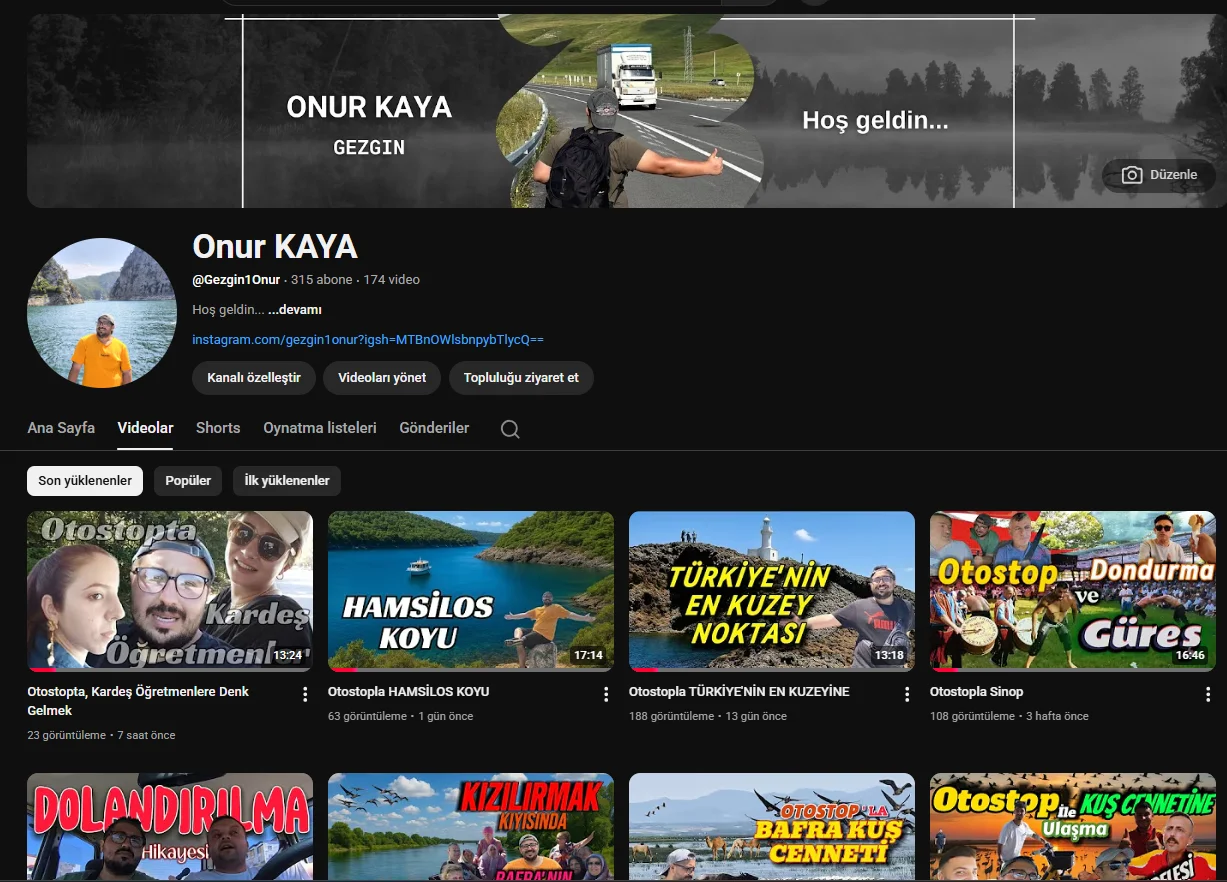The height and width of the screenshot is (882, 1227).
Task: Open the Shorts tab
Action: [218, 428]
